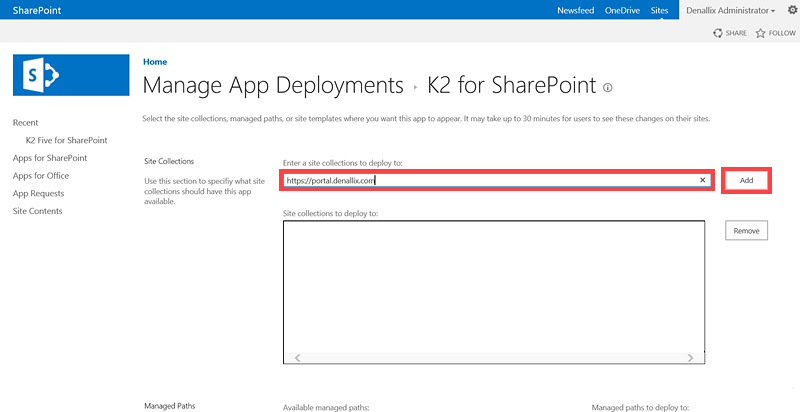Go to Sites in top navigation

click(659, 10)
